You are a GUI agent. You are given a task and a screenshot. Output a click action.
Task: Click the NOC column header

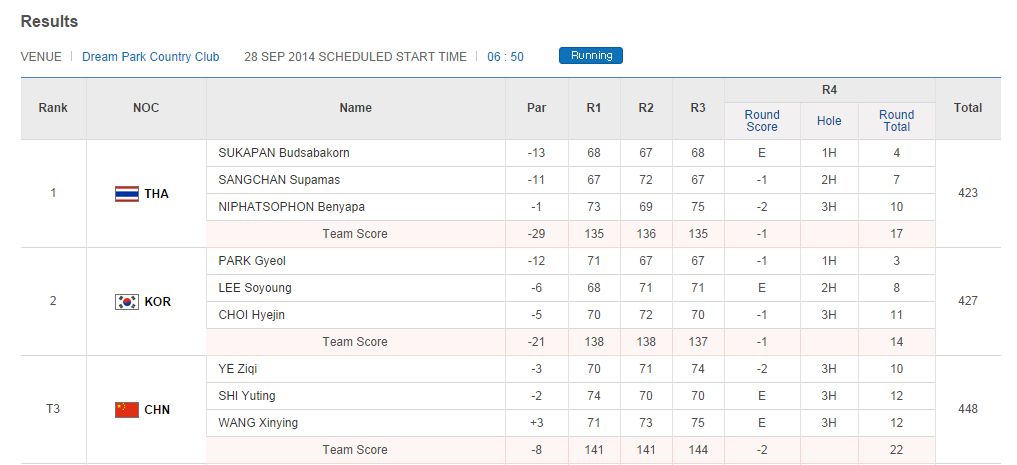(146, 108)
